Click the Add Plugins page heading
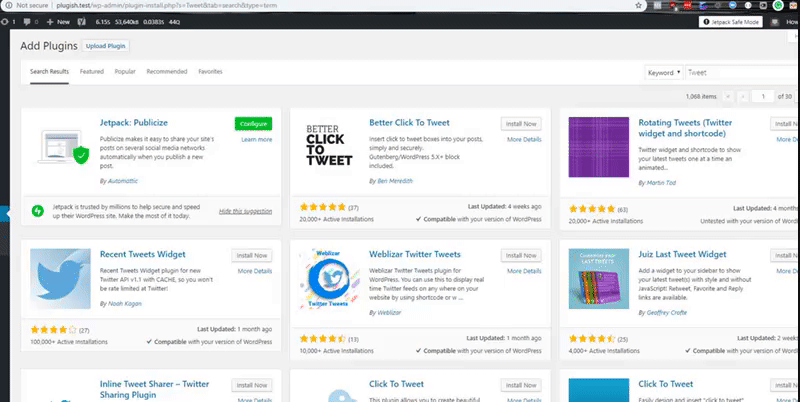 (x=49, y=46)
